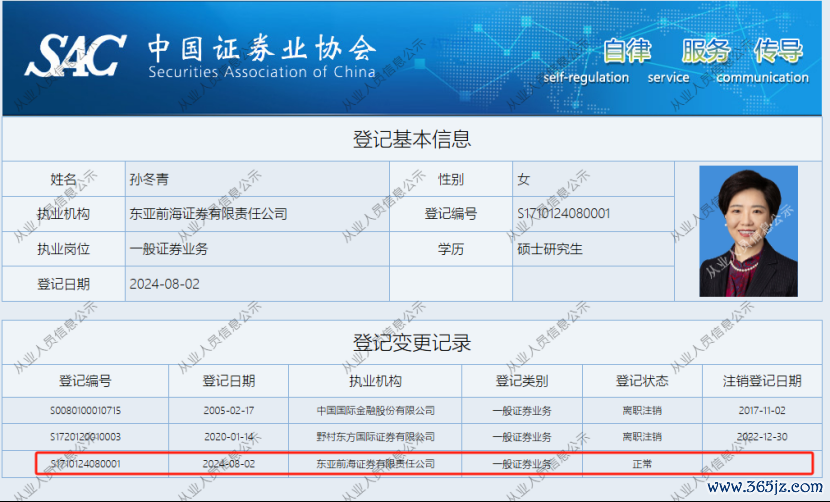Select the name value 孙冬青
The height and width of the screenshot is (502, 830).
click(149, 179)
